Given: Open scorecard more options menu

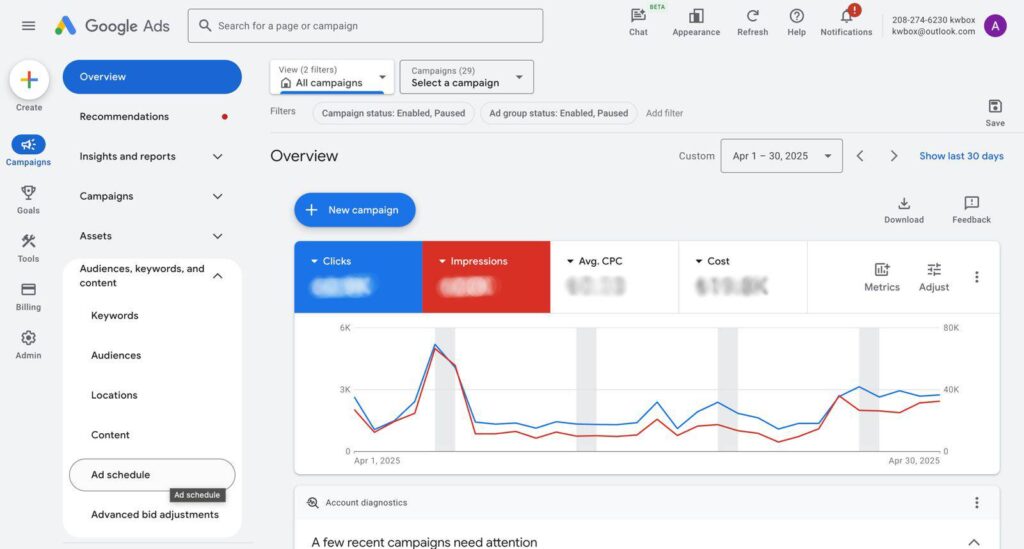Looking at the screenshot, I should click(x=976, y=277).
